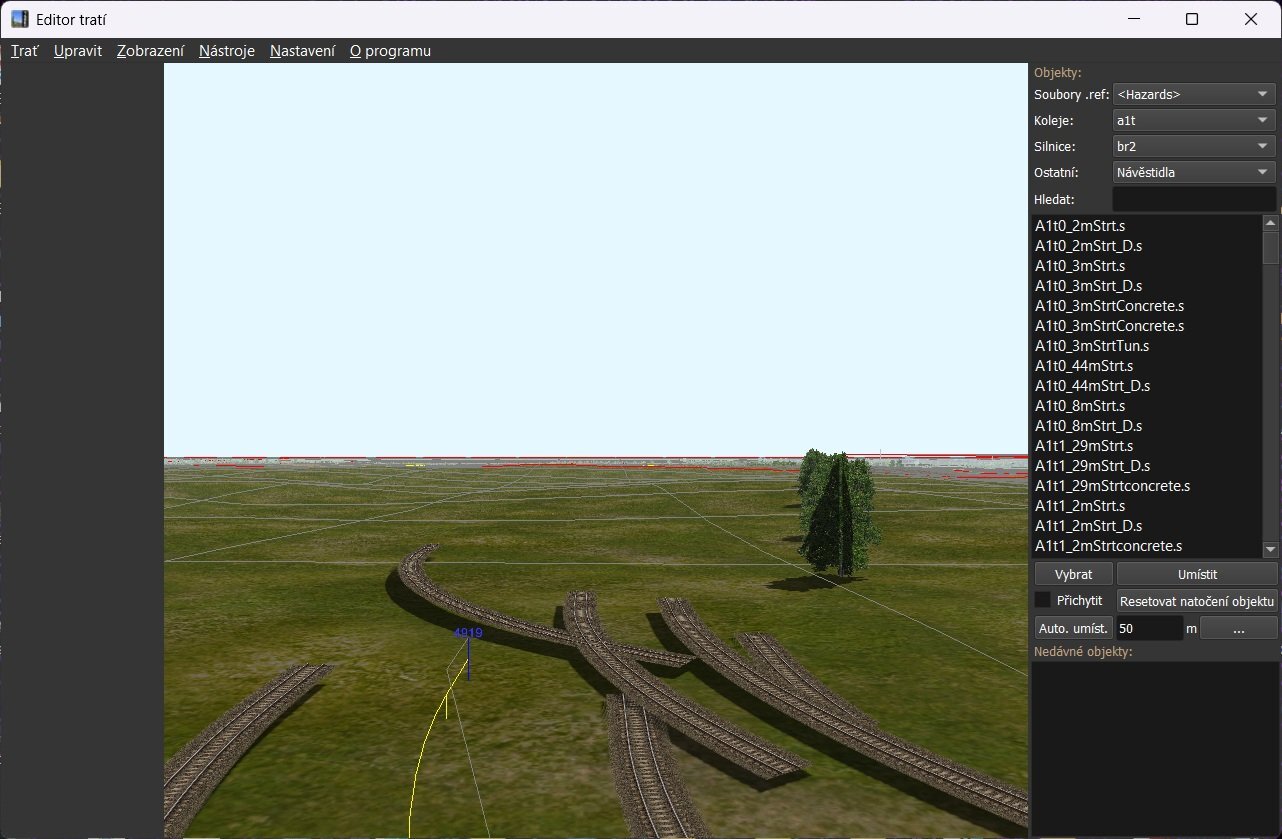
Task: Click blue track marker 4919
Action: (468, 634)
